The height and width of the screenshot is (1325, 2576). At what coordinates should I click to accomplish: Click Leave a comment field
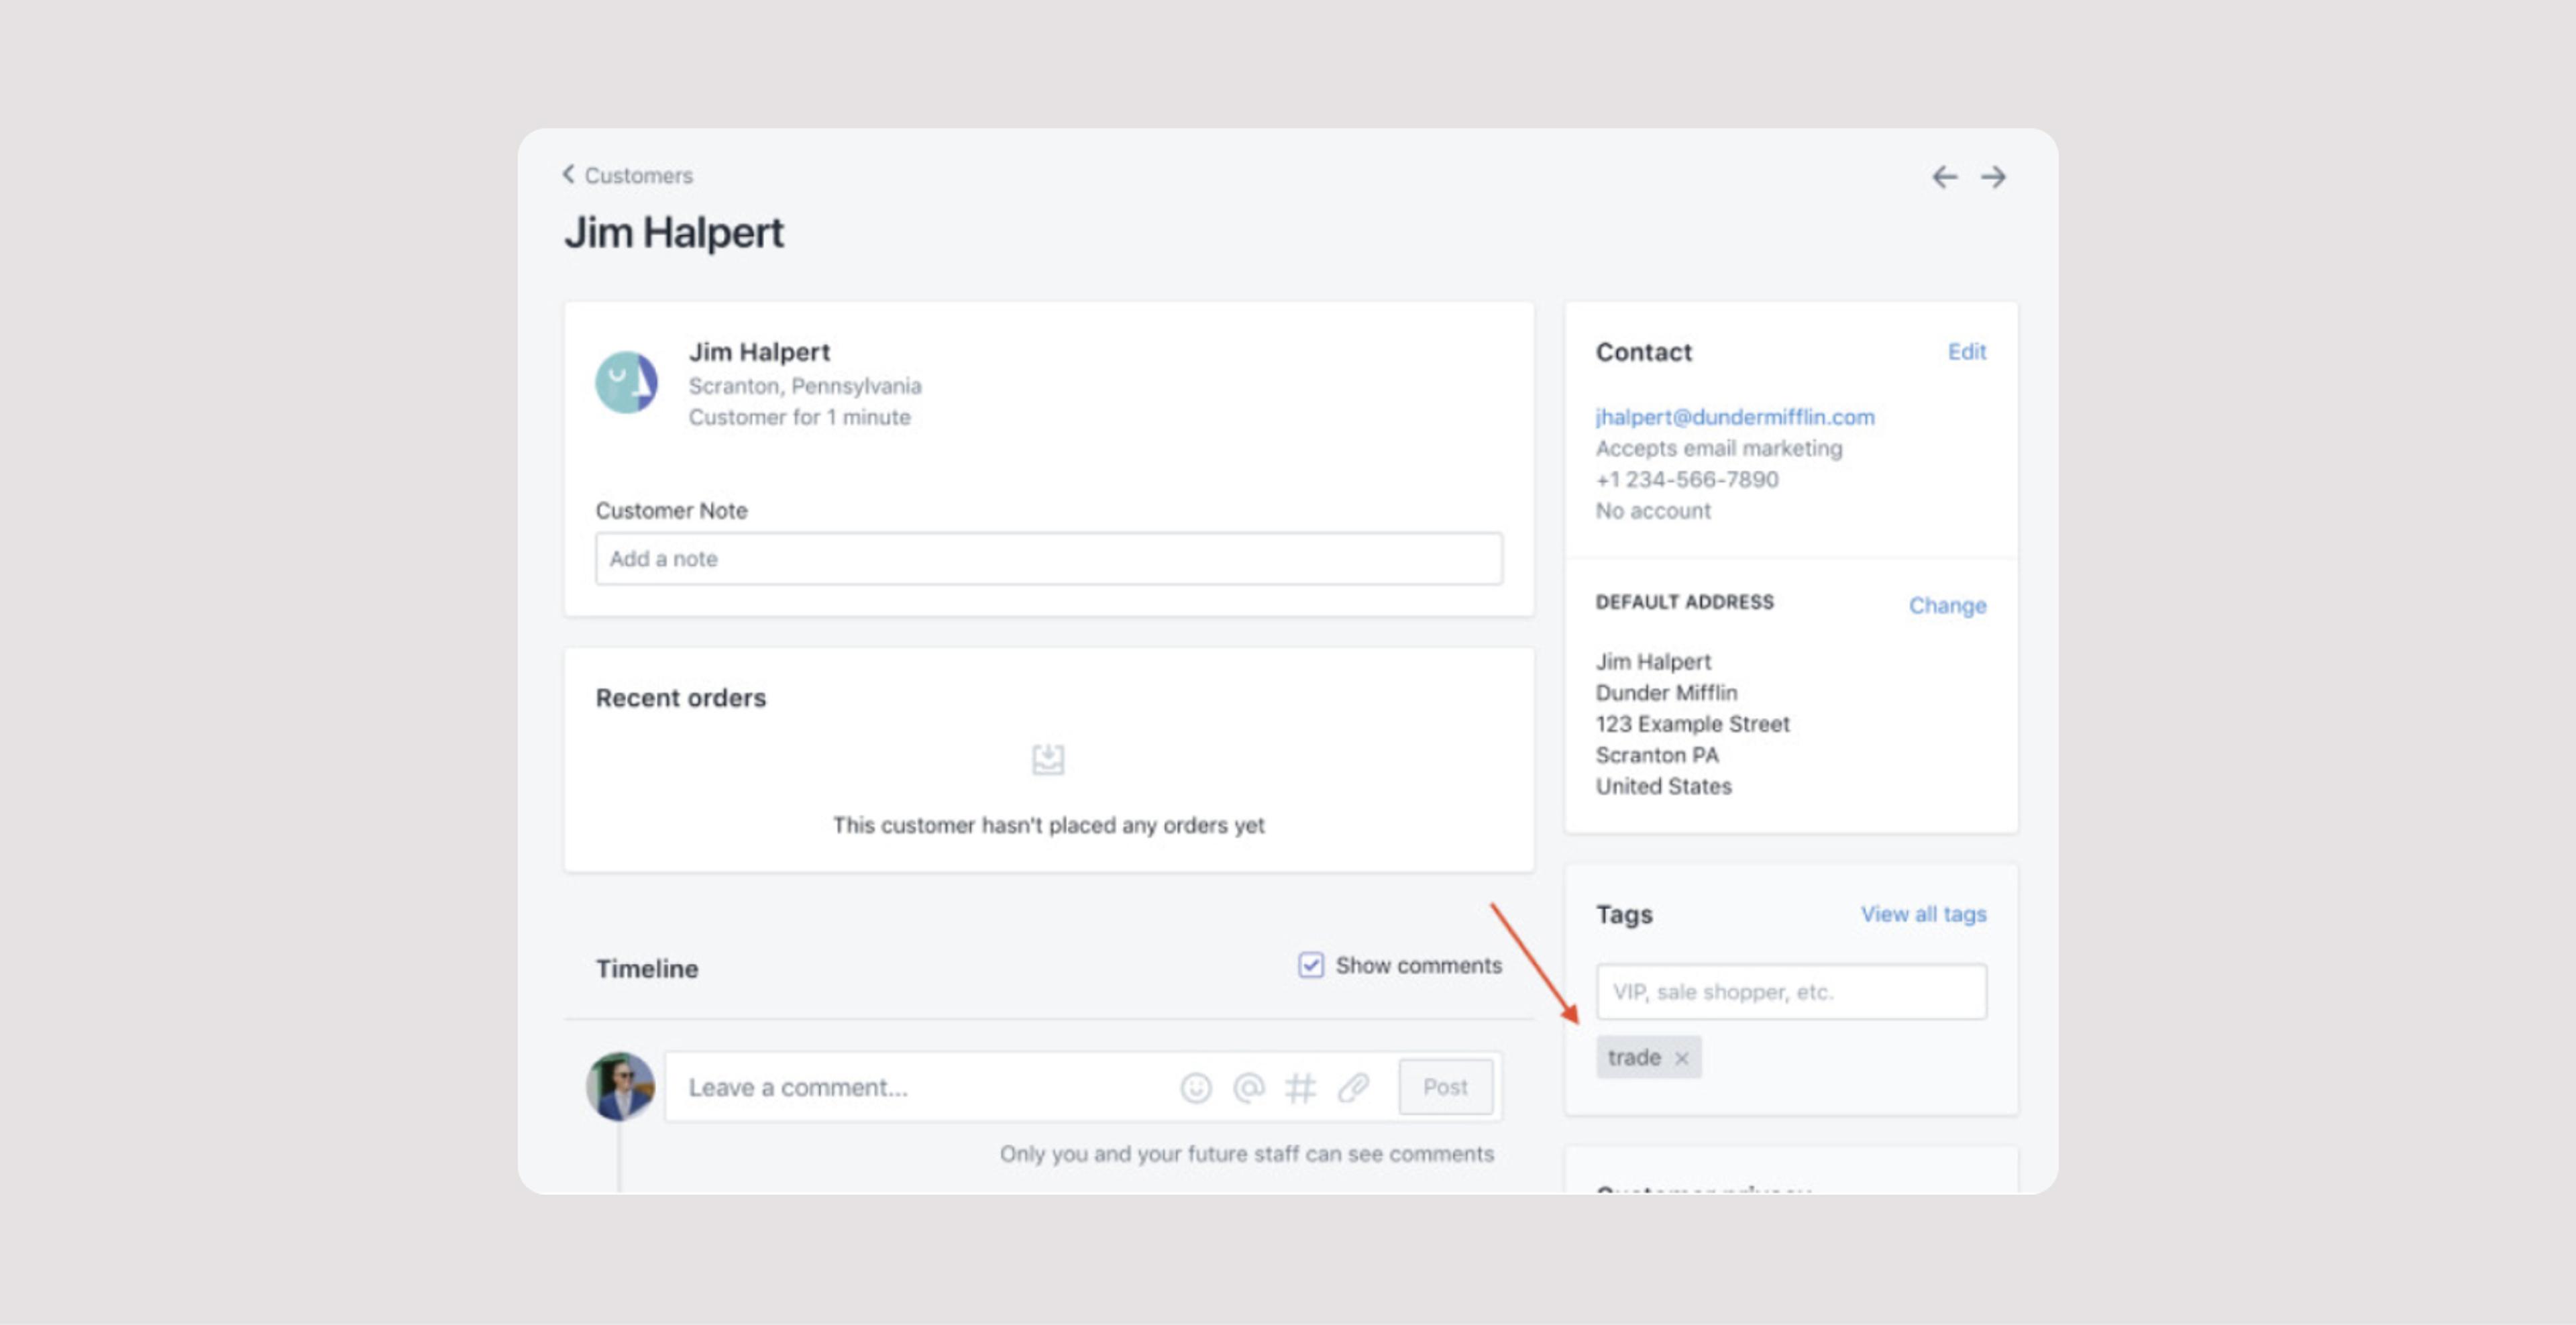(920, 1087)
